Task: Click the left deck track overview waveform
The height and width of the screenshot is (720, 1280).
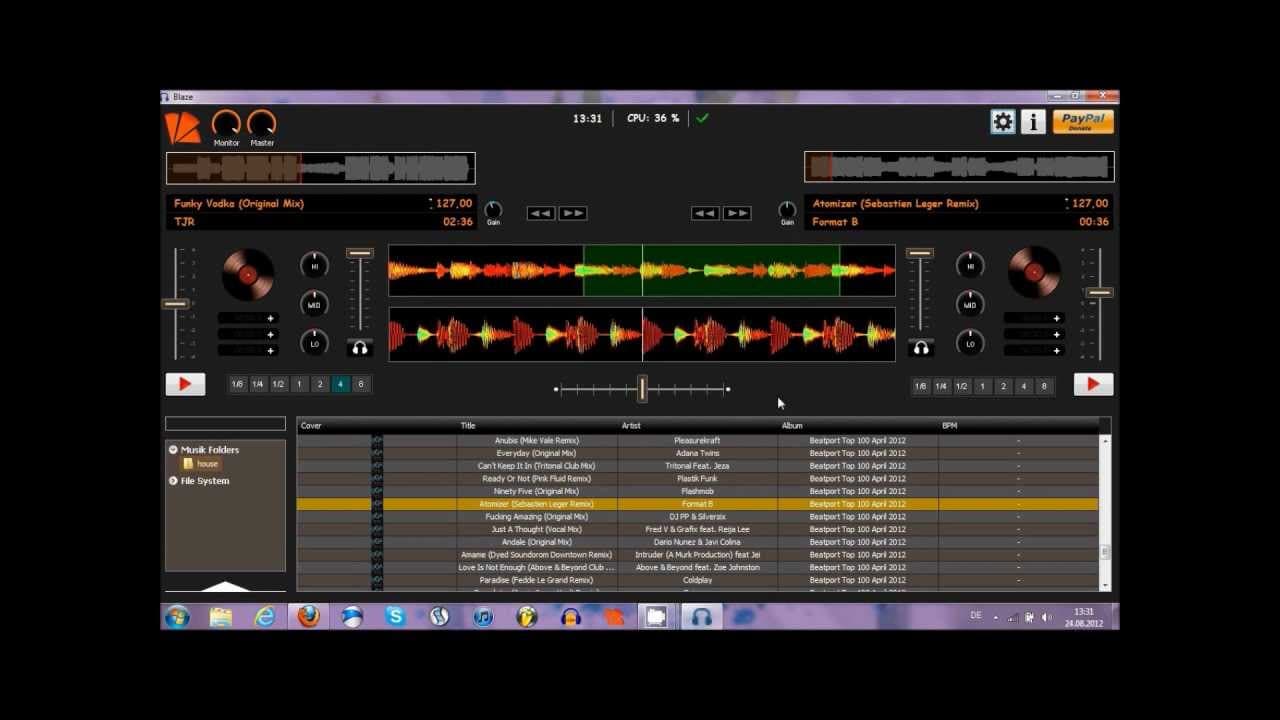Action: 320,168
